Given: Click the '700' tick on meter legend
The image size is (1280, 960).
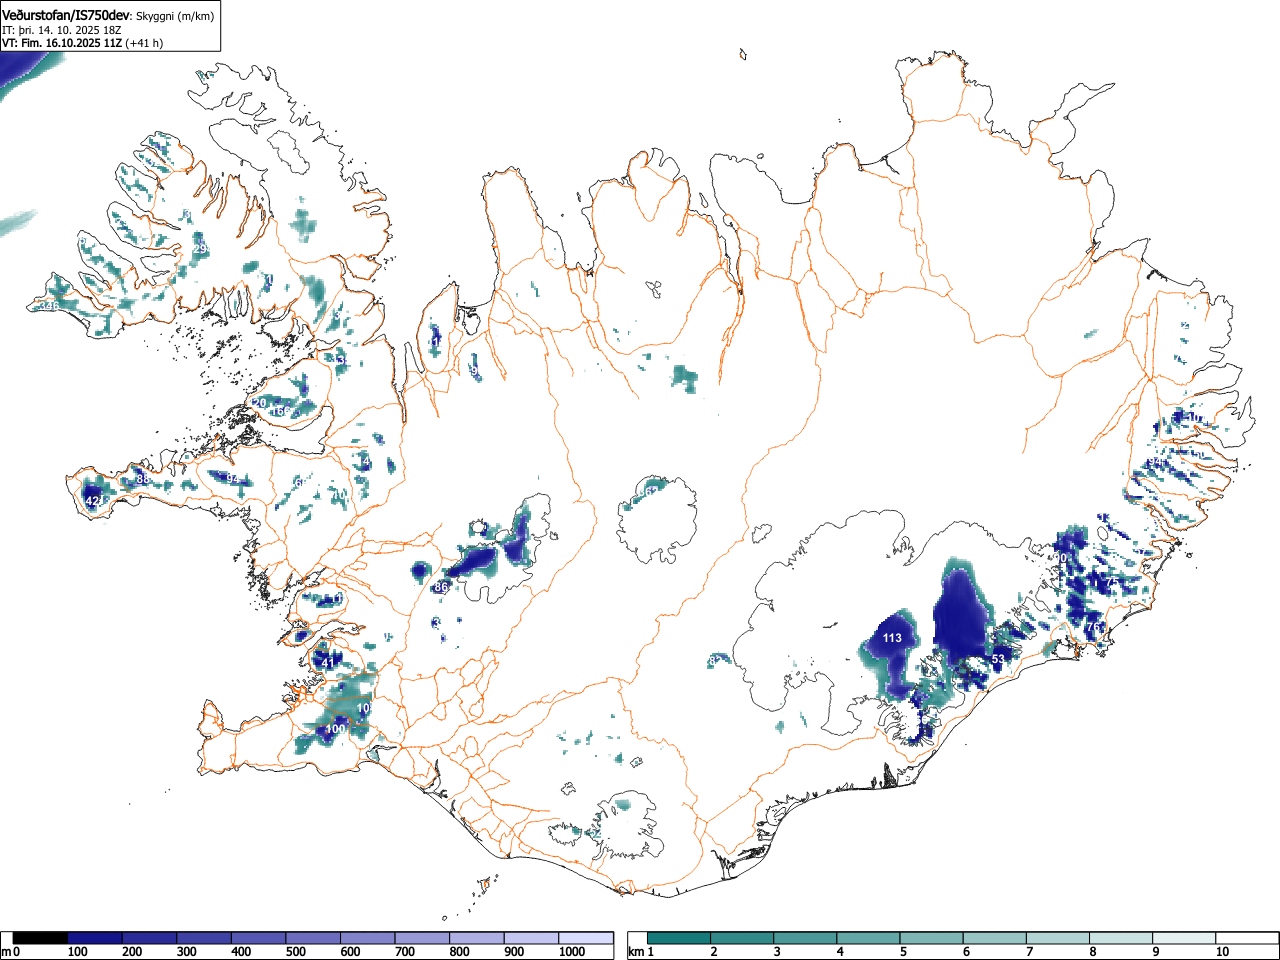Looking at the screenshot, I should pyautogui.click(x=404, y=952).
